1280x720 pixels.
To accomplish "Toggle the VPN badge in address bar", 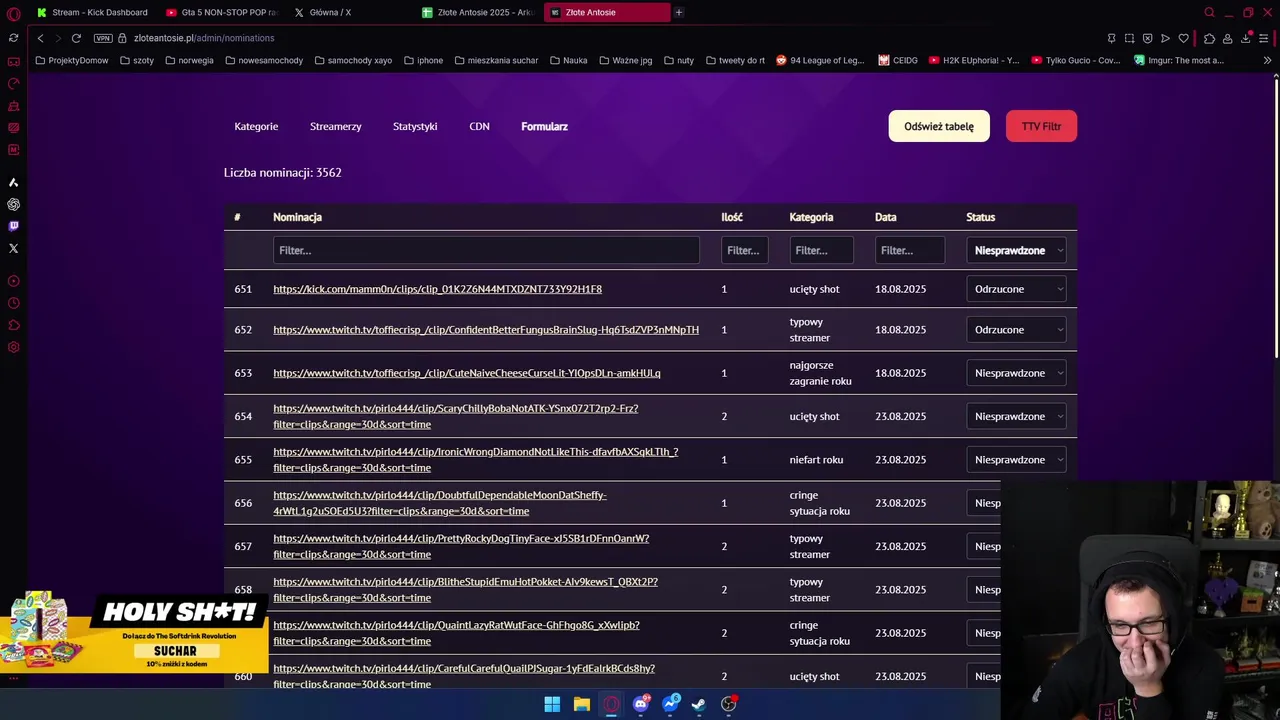I will 103,38.
